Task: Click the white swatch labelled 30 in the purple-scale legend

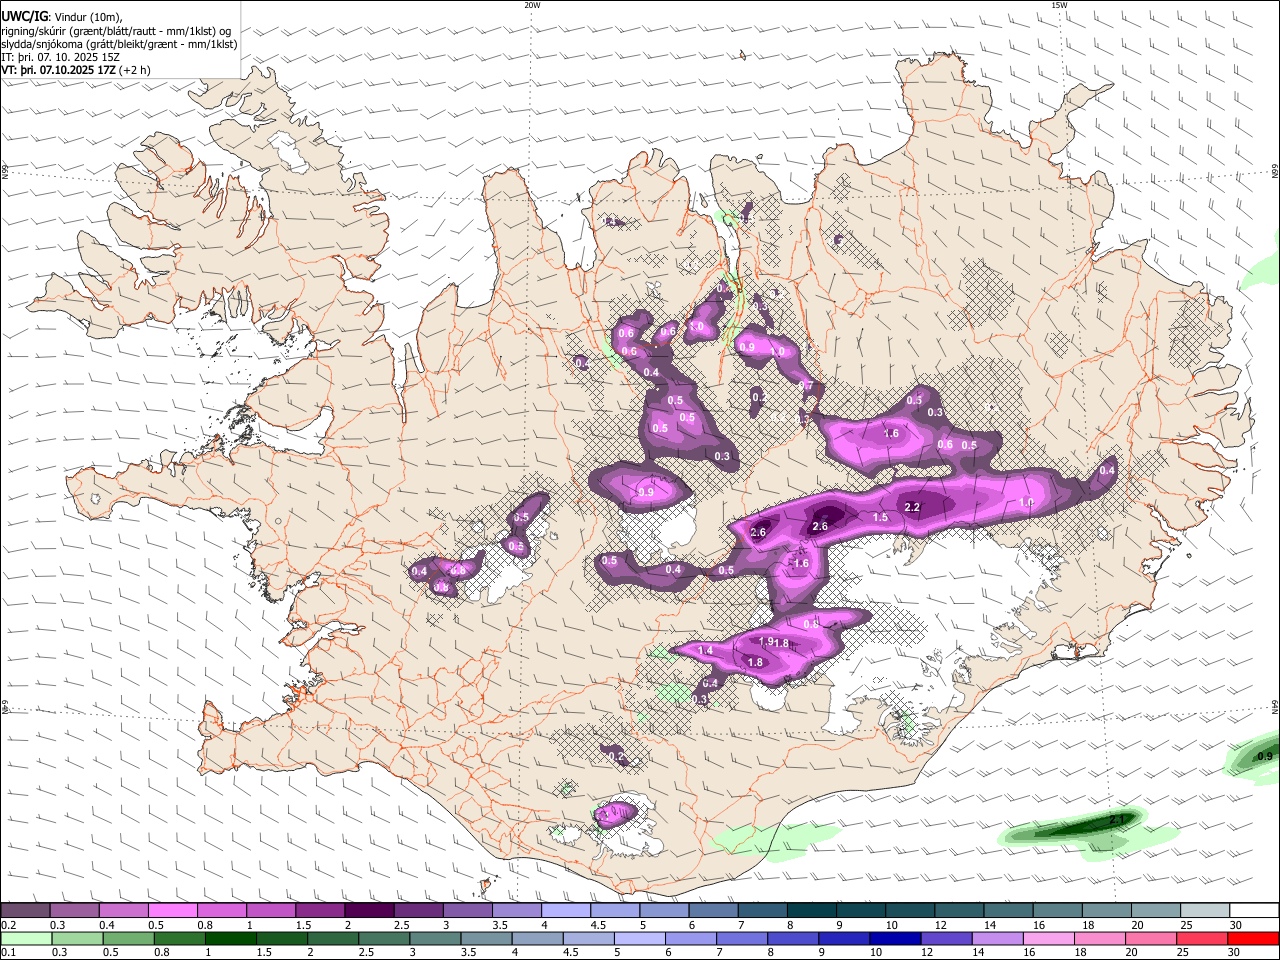Action: coord(1255,911)
